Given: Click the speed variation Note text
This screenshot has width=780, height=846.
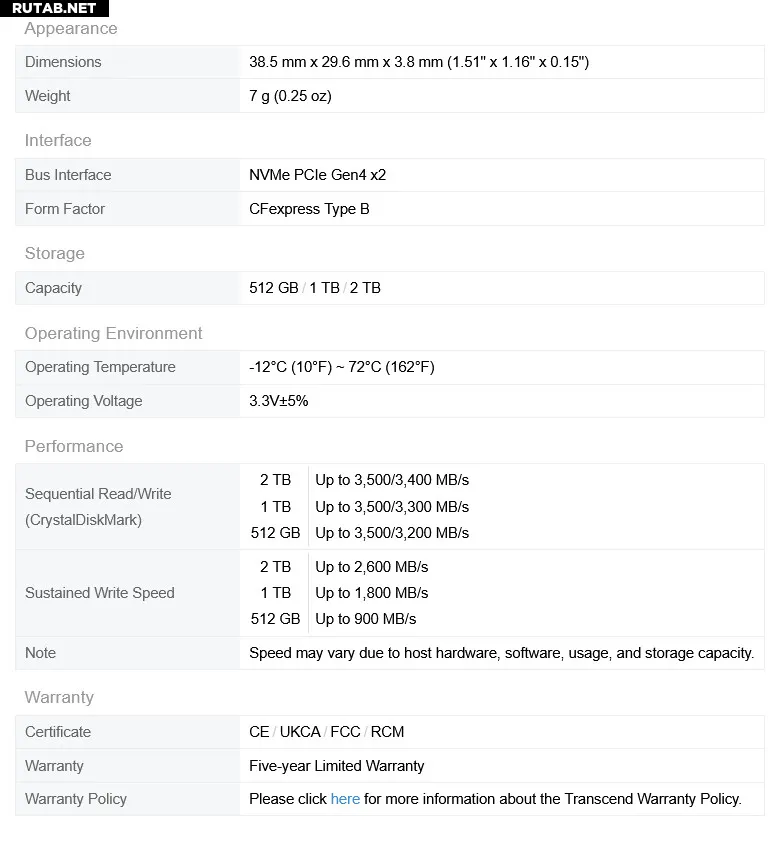Looking at the screenshot, I should click(x=501, y=653).
